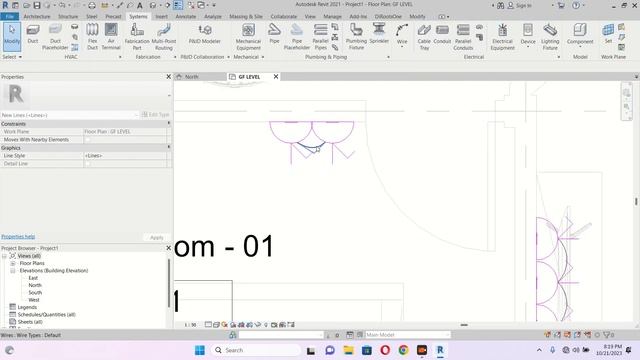This screenshot has height=360, width=640.
Task: Collapse the Graphics section
Action: (169, 147)
